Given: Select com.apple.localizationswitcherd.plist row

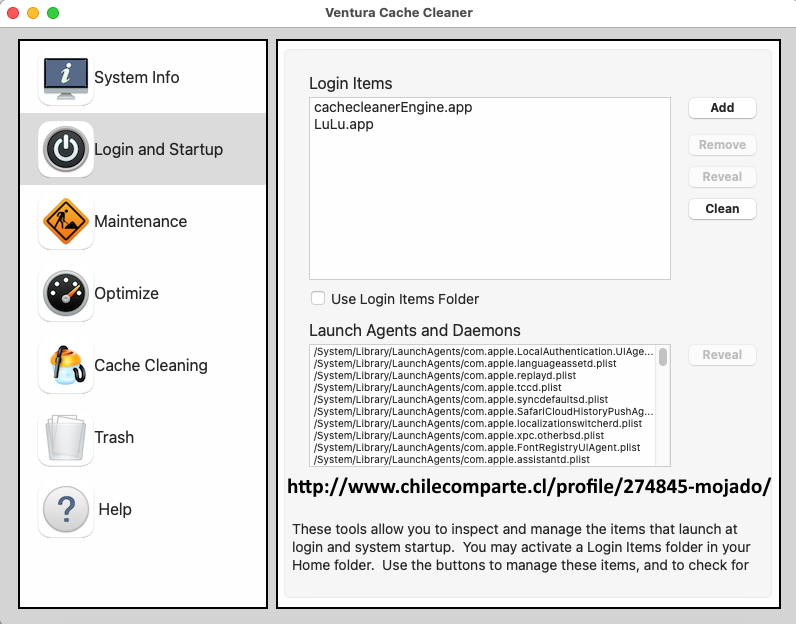Looking at the screenshot, I should coord(483,423).
